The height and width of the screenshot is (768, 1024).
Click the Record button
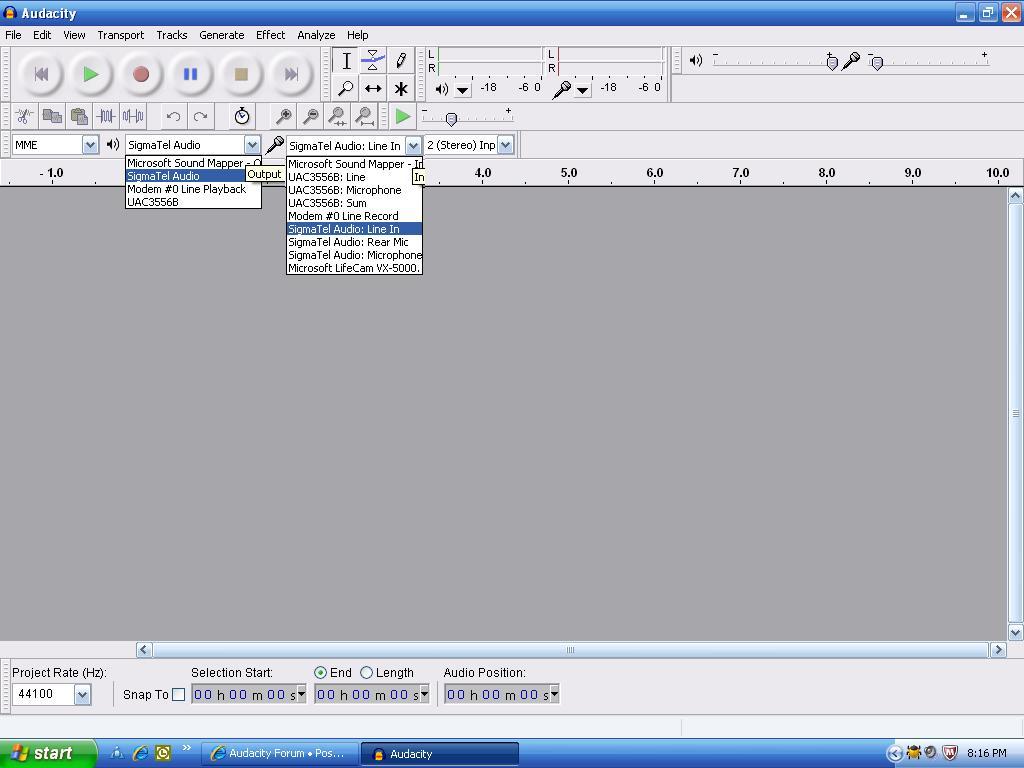click(140, 74)
